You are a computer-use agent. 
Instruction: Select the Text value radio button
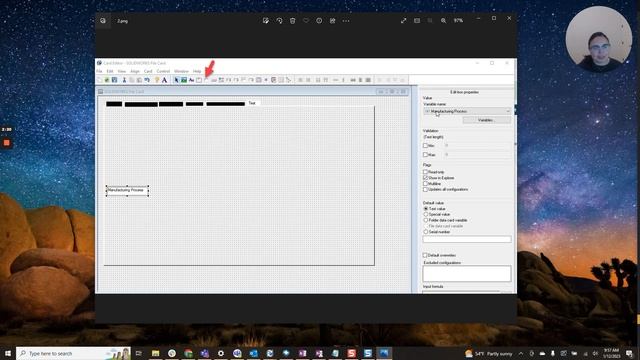(426, 209)
